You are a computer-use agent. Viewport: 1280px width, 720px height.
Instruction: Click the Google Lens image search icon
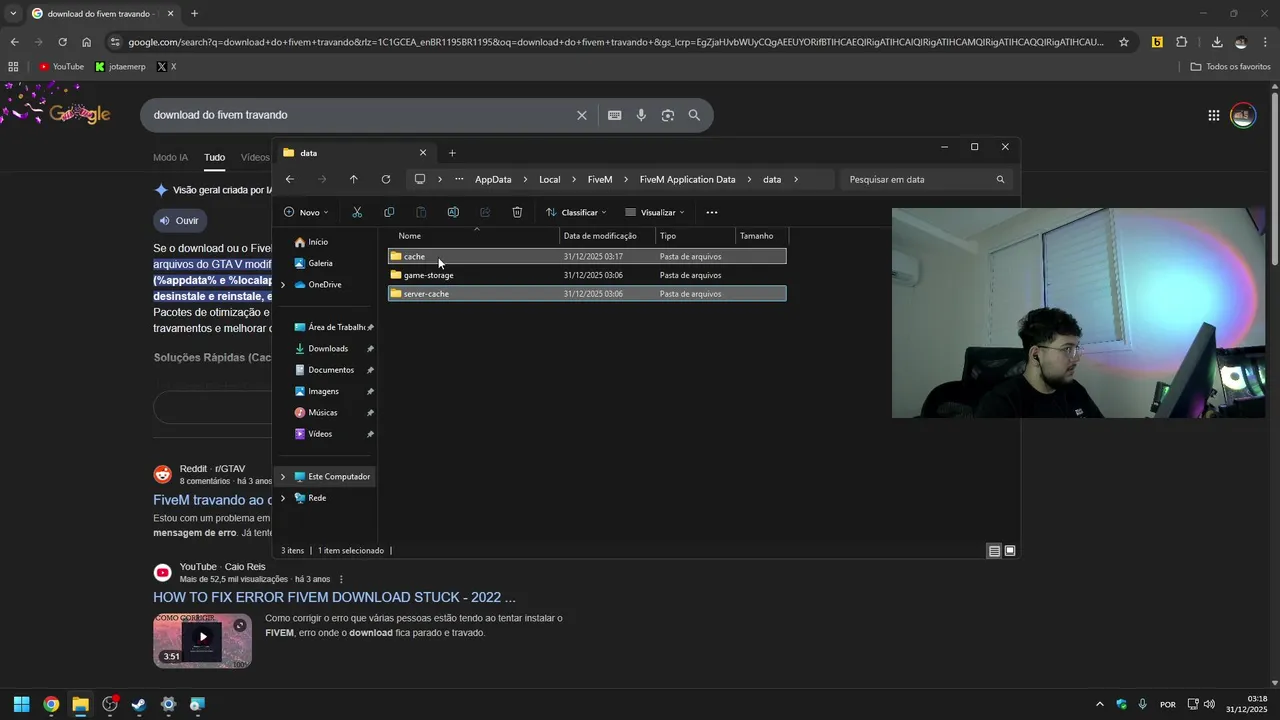(x=668, y=115)
